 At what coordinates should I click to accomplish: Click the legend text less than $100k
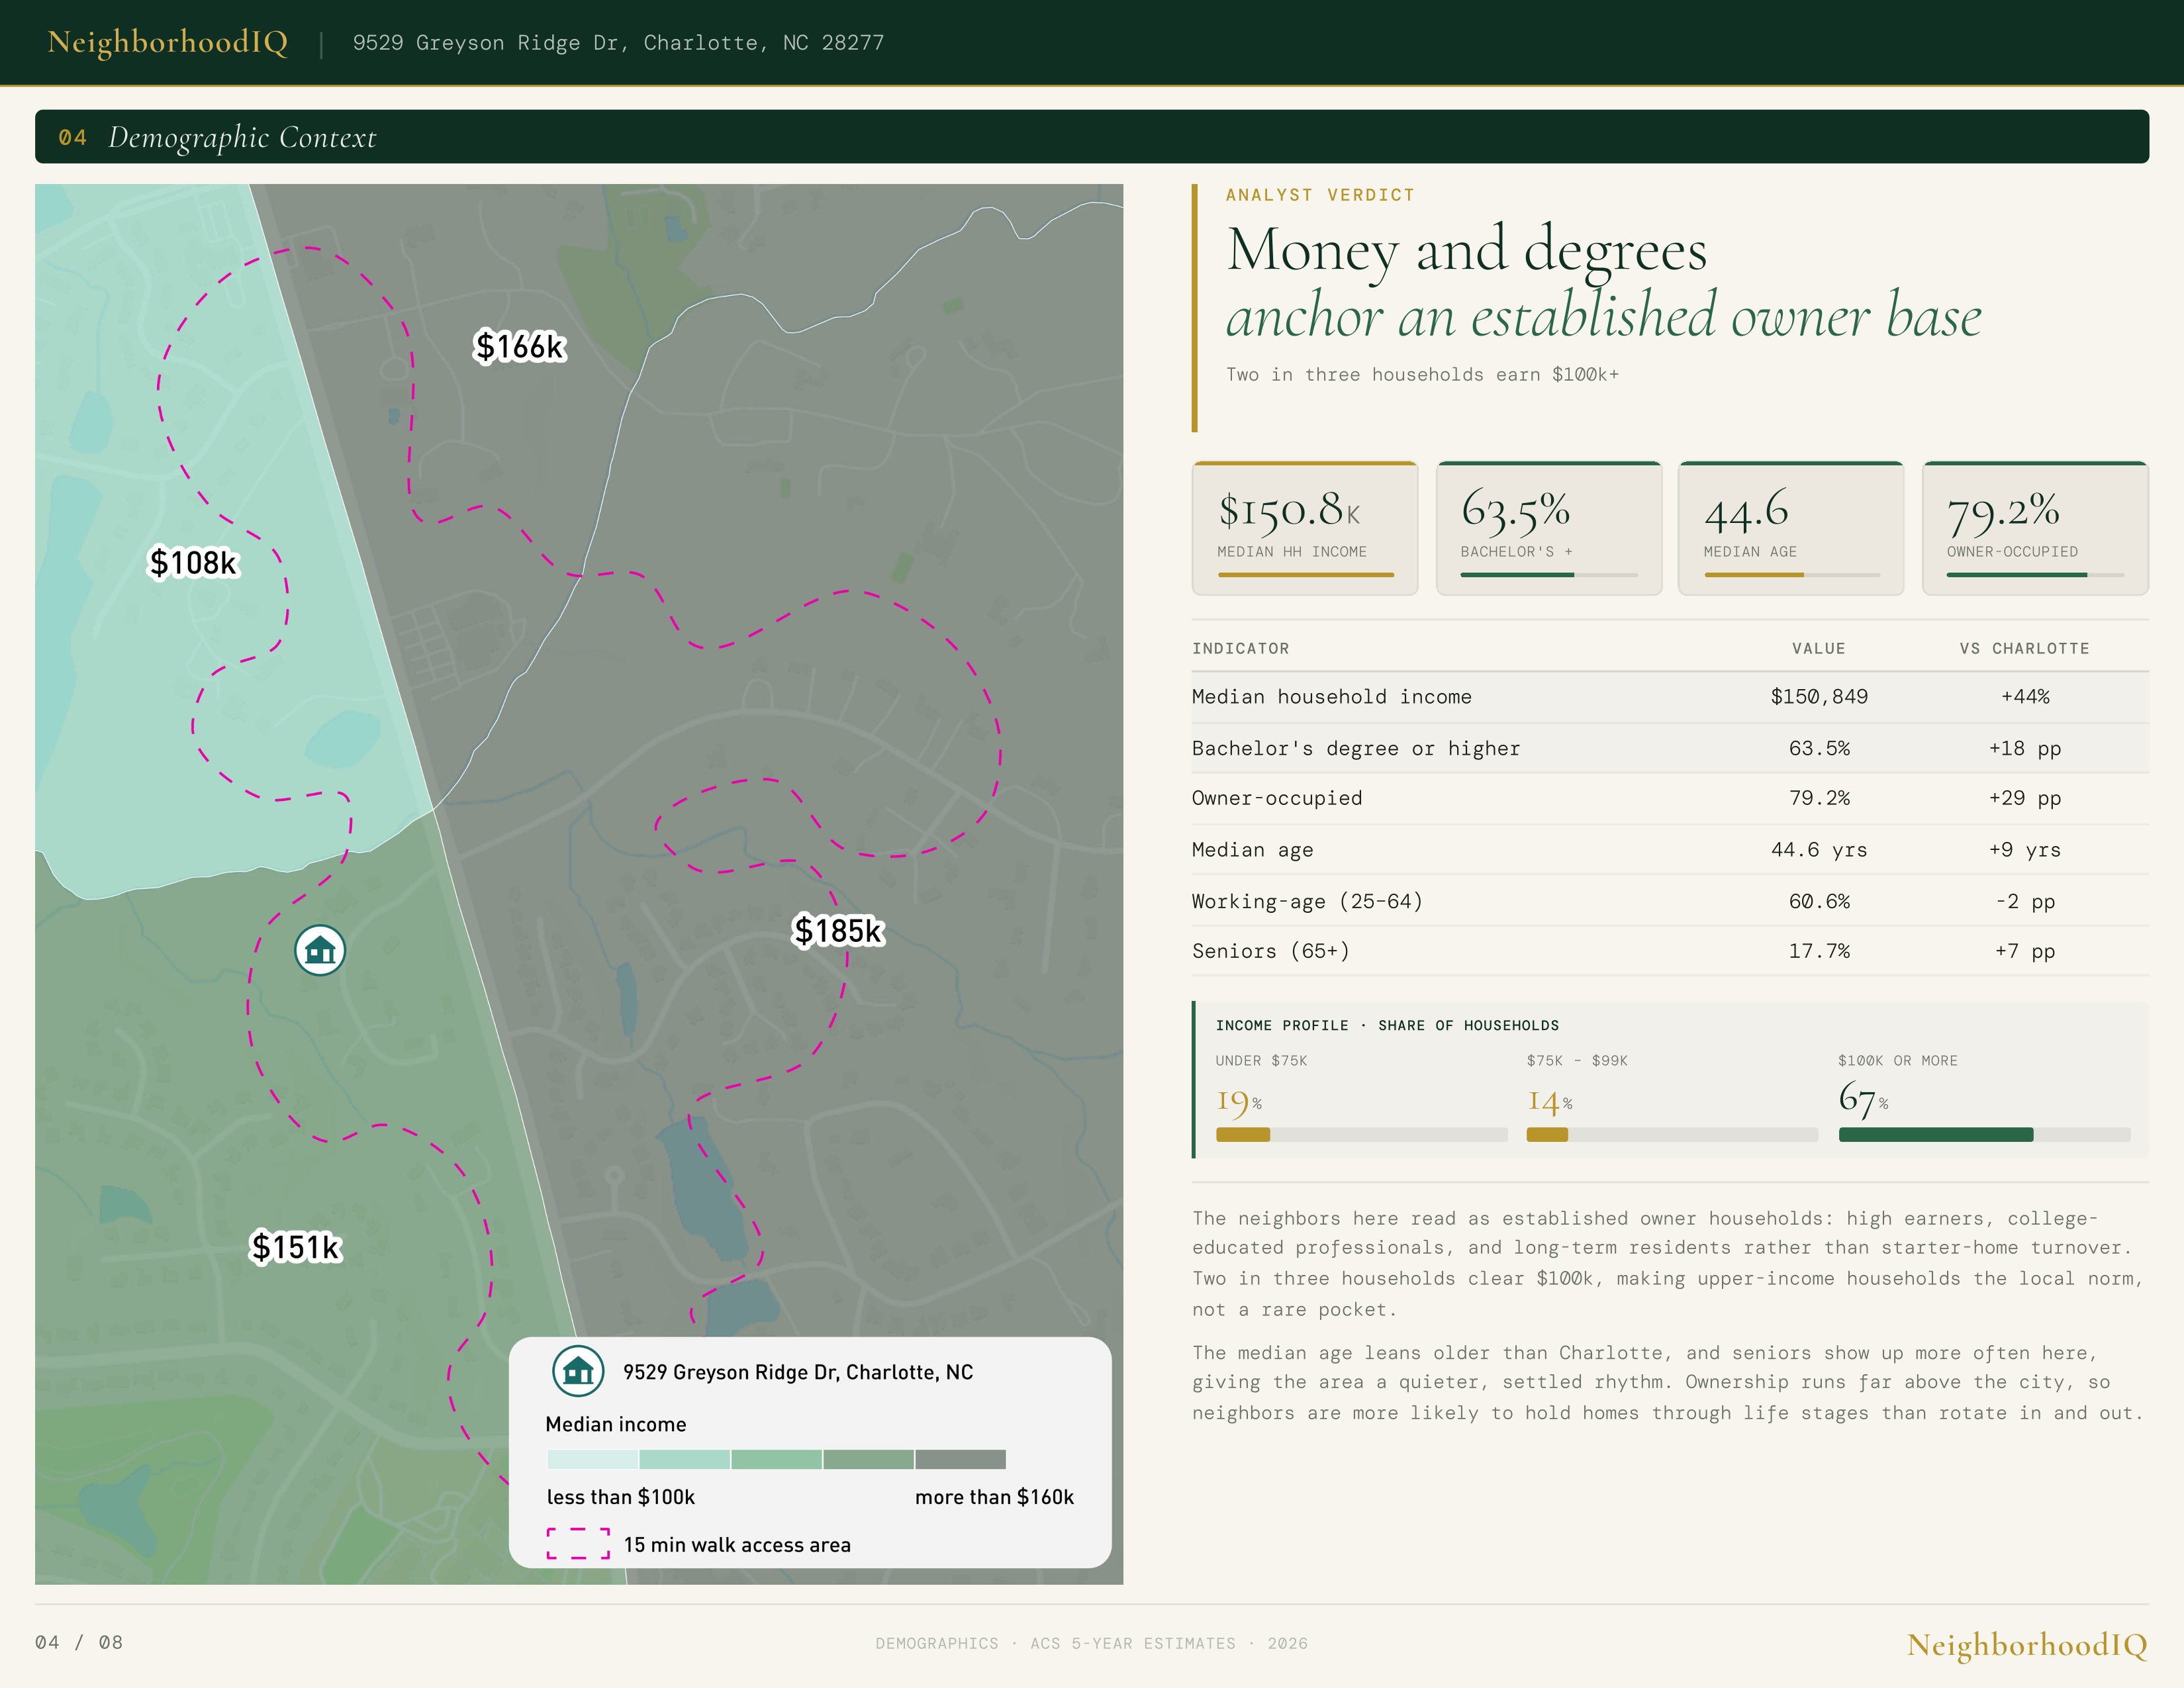coord(620,1497)
